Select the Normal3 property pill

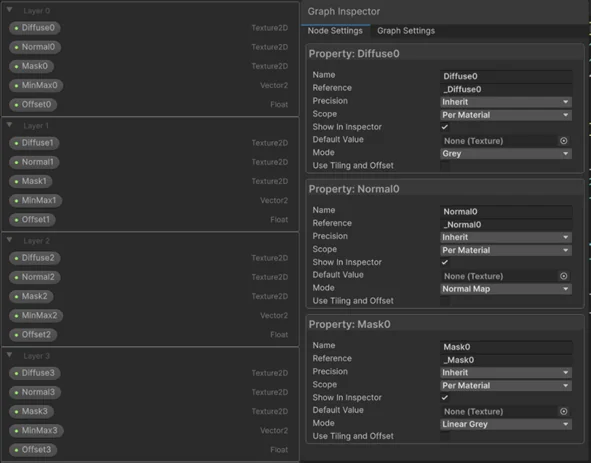coord(35,392)
